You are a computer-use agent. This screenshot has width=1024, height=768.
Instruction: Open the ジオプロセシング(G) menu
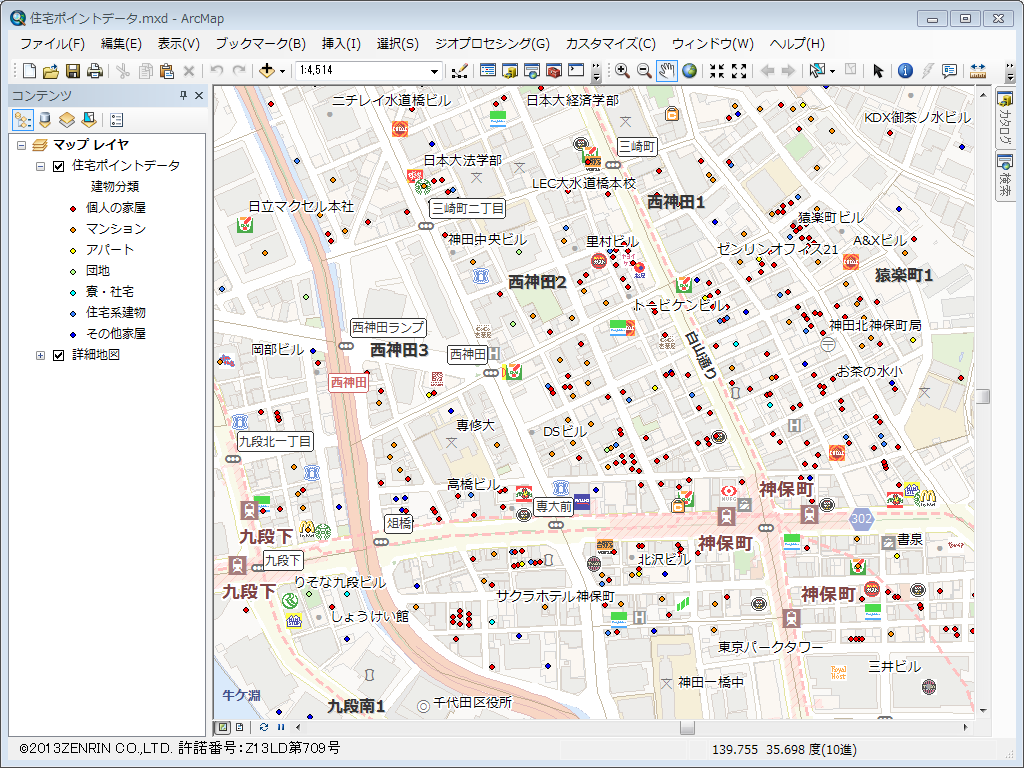pos(492,44)
